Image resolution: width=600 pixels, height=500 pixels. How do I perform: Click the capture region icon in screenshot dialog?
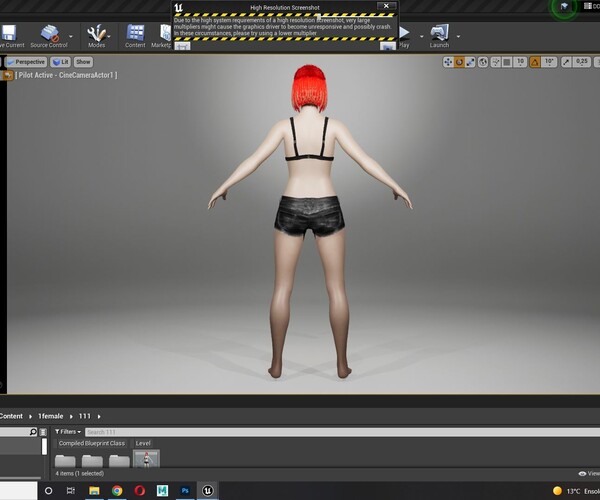(183, 46)
